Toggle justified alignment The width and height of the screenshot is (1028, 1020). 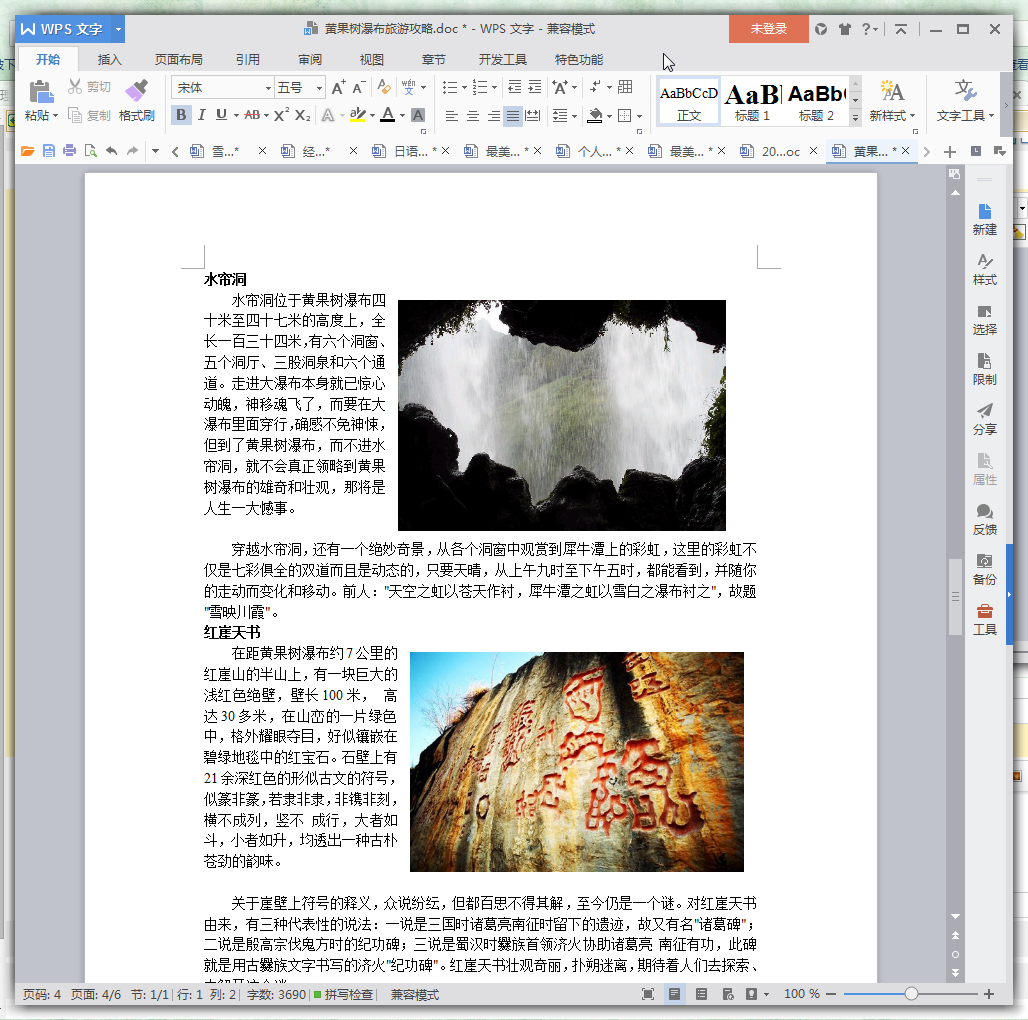[513, 116]
